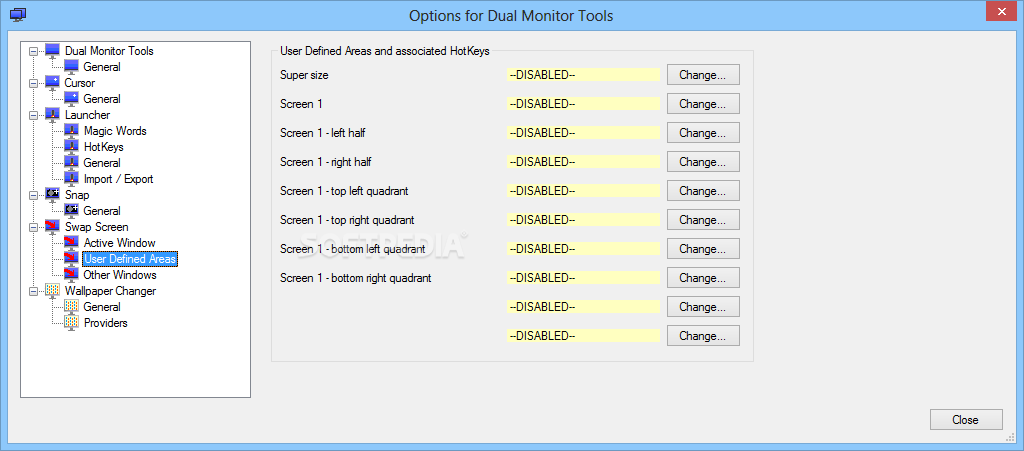Viewport: 1024px width, 451px height.
Task: Select the Launcher label in tree
Action: pos(87,115)
